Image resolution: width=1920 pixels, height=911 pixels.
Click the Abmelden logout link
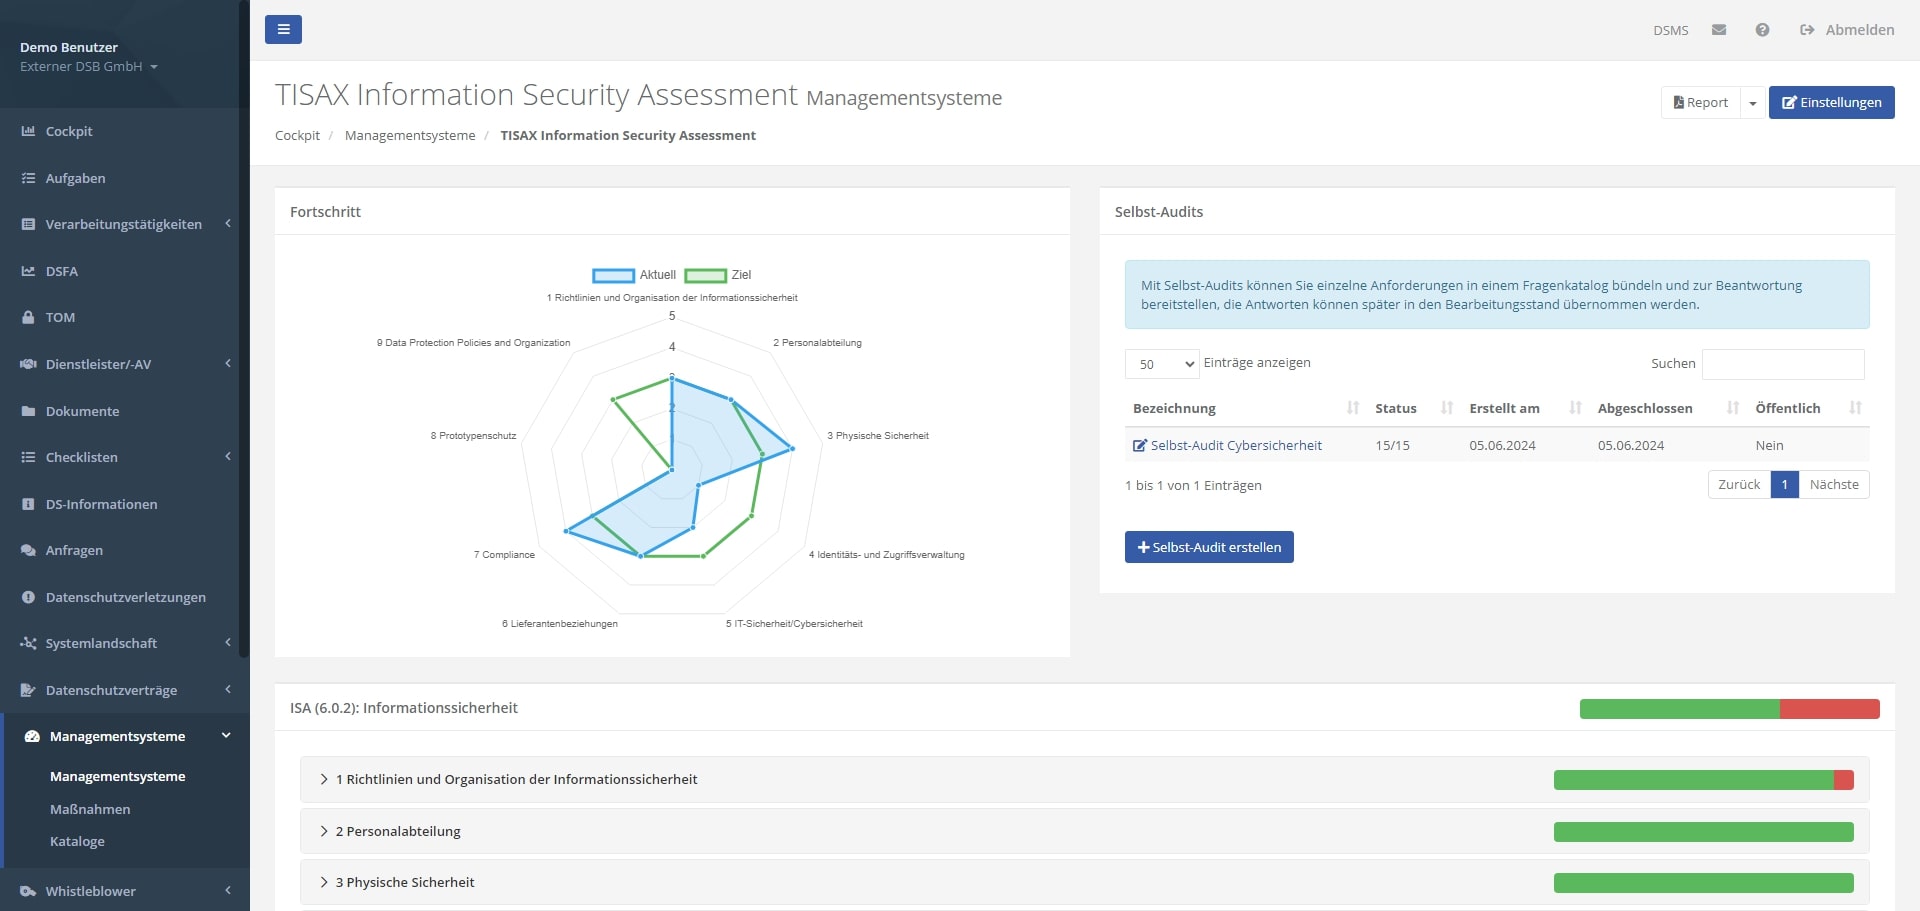pos(1847,30)
